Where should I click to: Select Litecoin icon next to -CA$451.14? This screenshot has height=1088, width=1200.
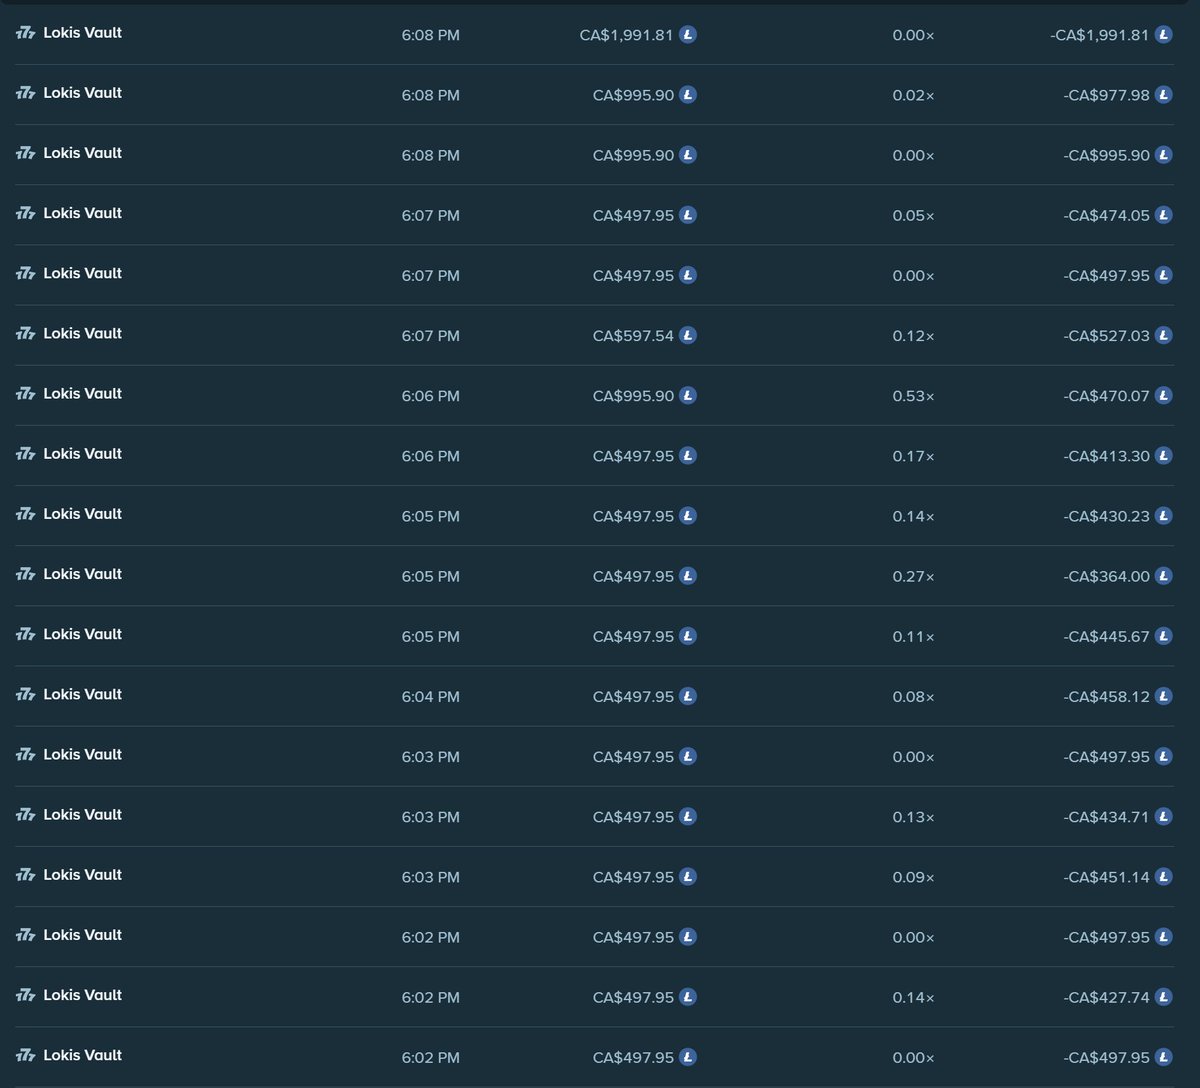pyautogui.click(x=1163, y=876)
